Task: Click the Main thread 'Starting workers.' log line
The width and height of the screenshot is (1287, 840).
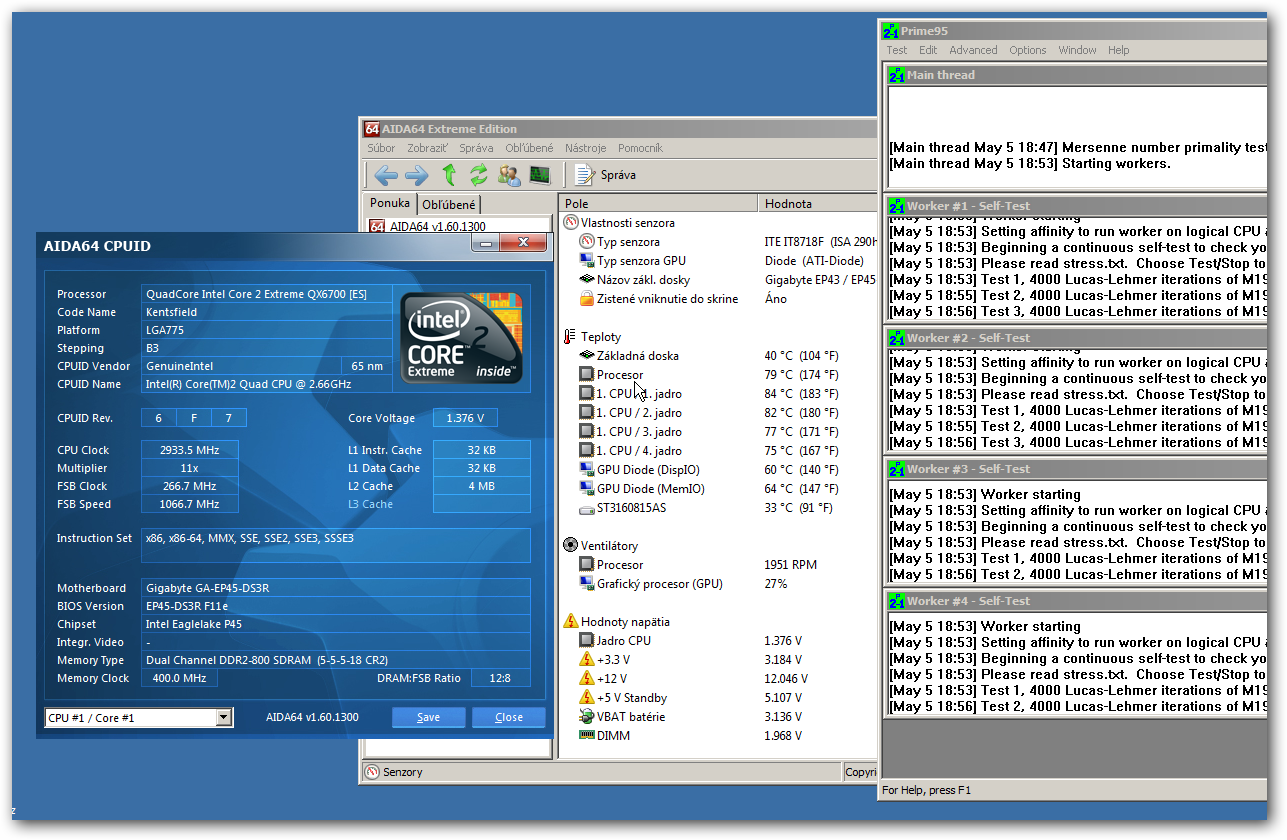Action: click(x=1030, y=163)
